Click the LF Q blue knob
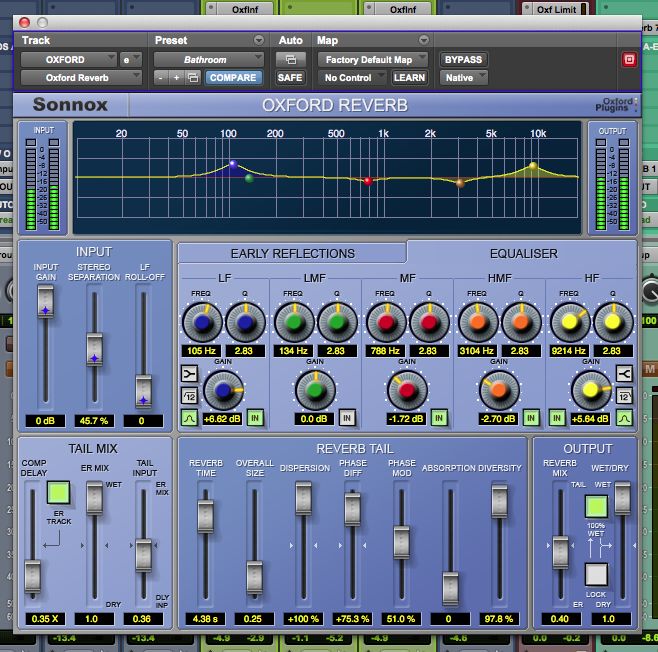Viewport: 658px width, 652px height. (245, 323)
